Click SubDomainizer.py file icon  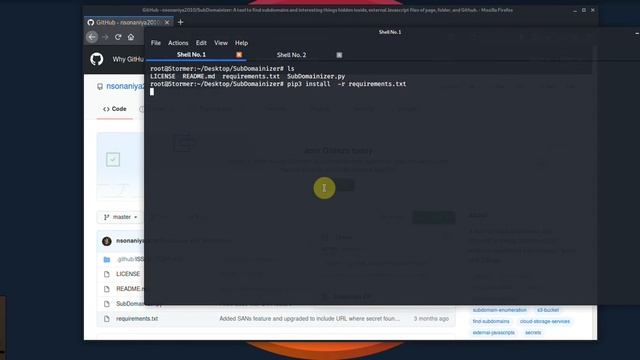(107, 304)
